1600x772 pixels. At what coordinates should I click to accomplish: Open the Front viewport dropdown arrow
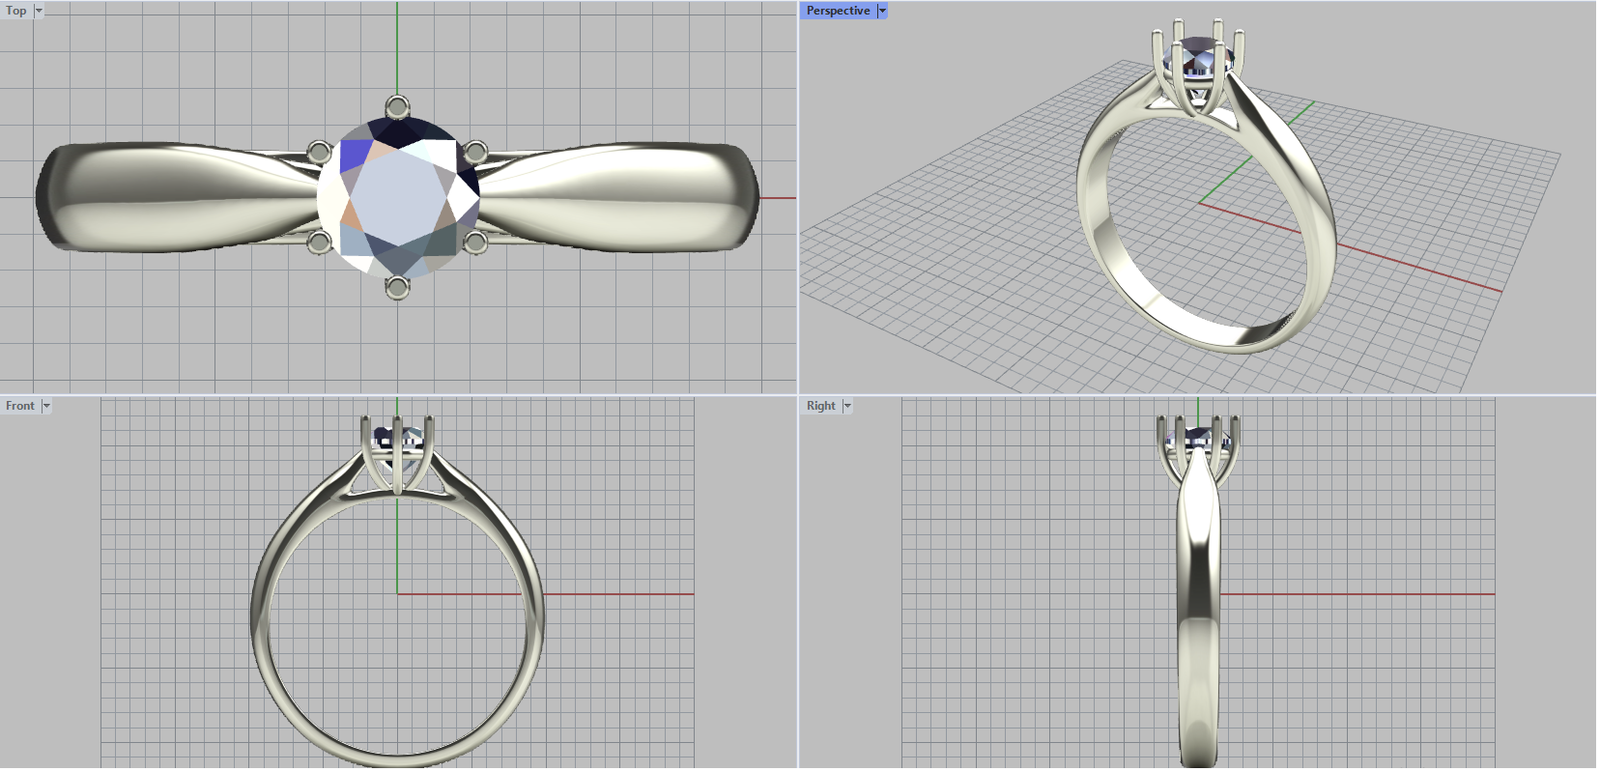(46, 406)
